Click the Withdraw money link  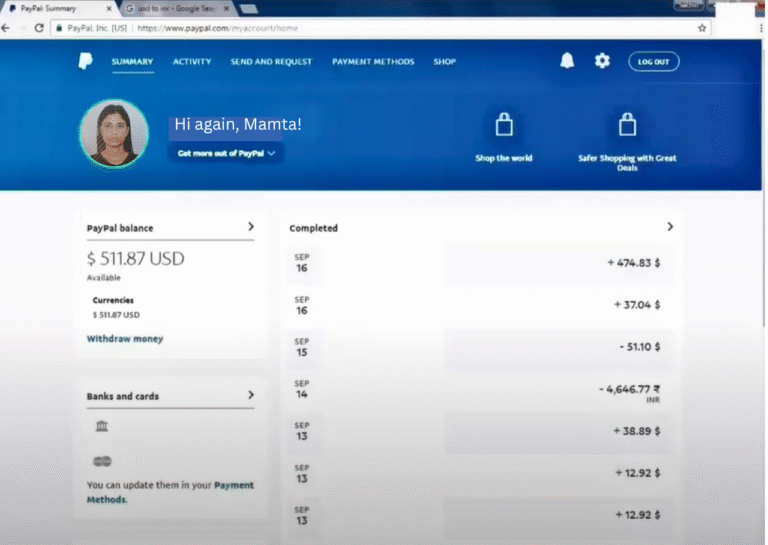125,339
